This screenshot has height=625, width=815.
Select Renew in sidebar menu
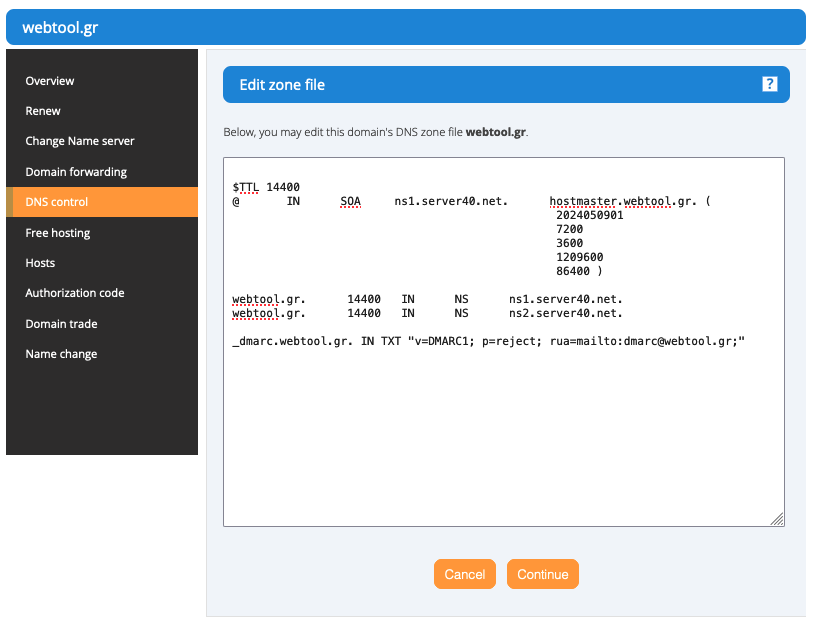[x=43, y=111]
